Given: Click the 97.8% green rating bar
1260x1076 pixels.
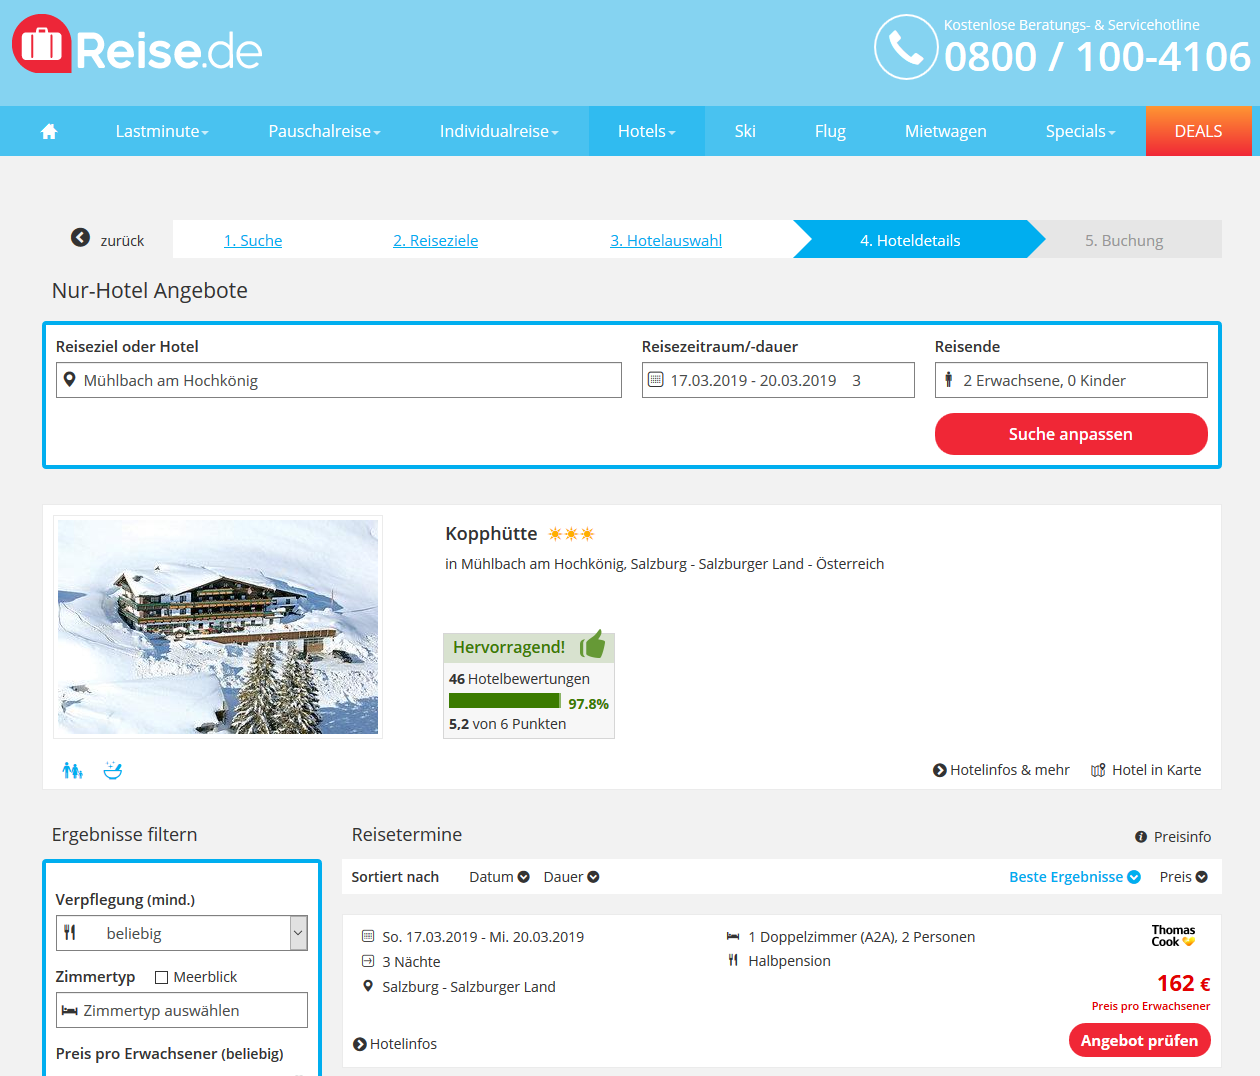Looking at the screenshot, I should [504, 701].
